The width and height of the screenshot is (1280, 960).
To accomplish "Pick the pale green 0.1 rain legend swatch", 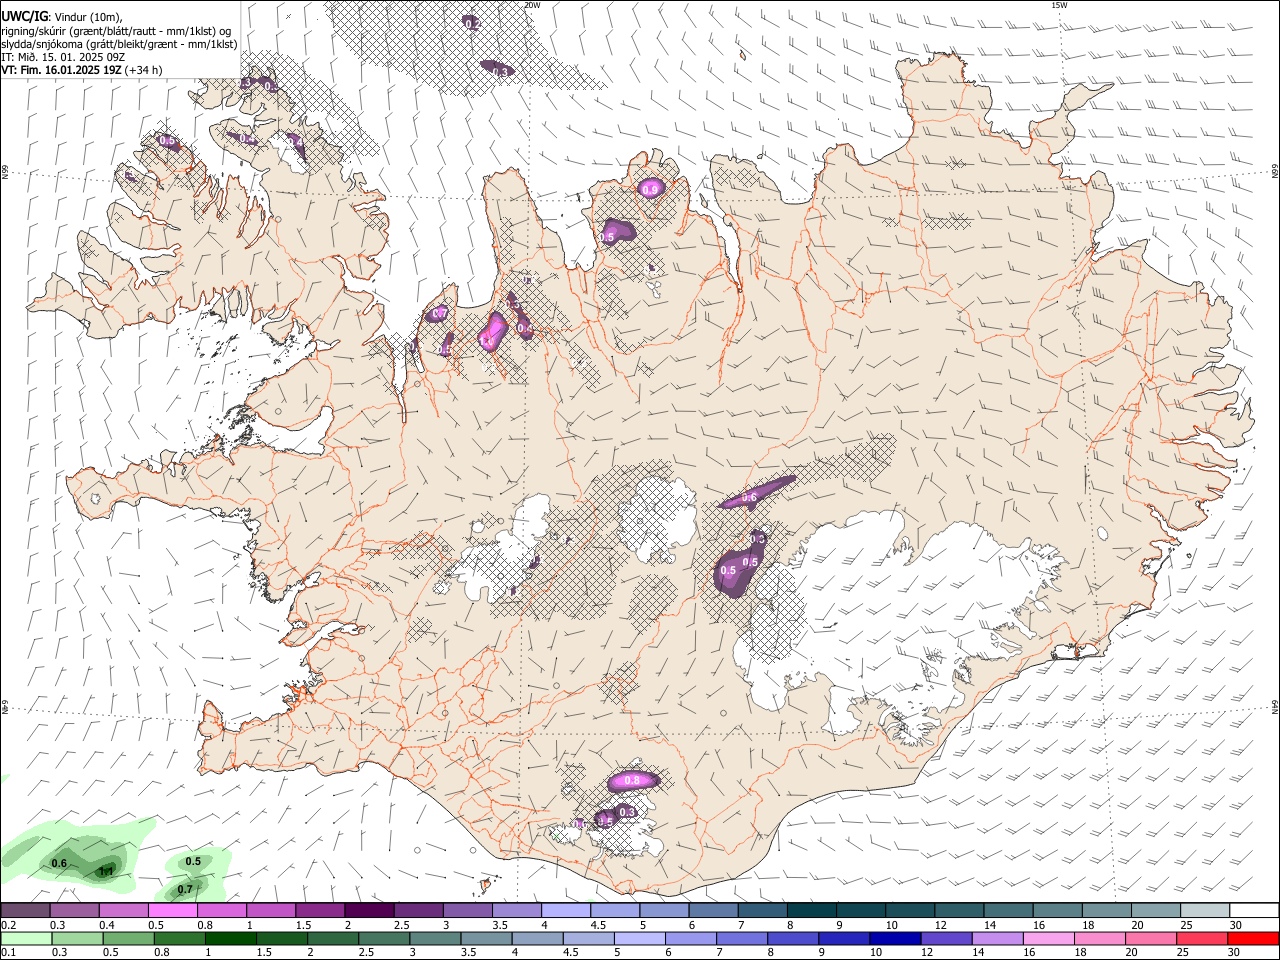I will (x=26, y=938).
